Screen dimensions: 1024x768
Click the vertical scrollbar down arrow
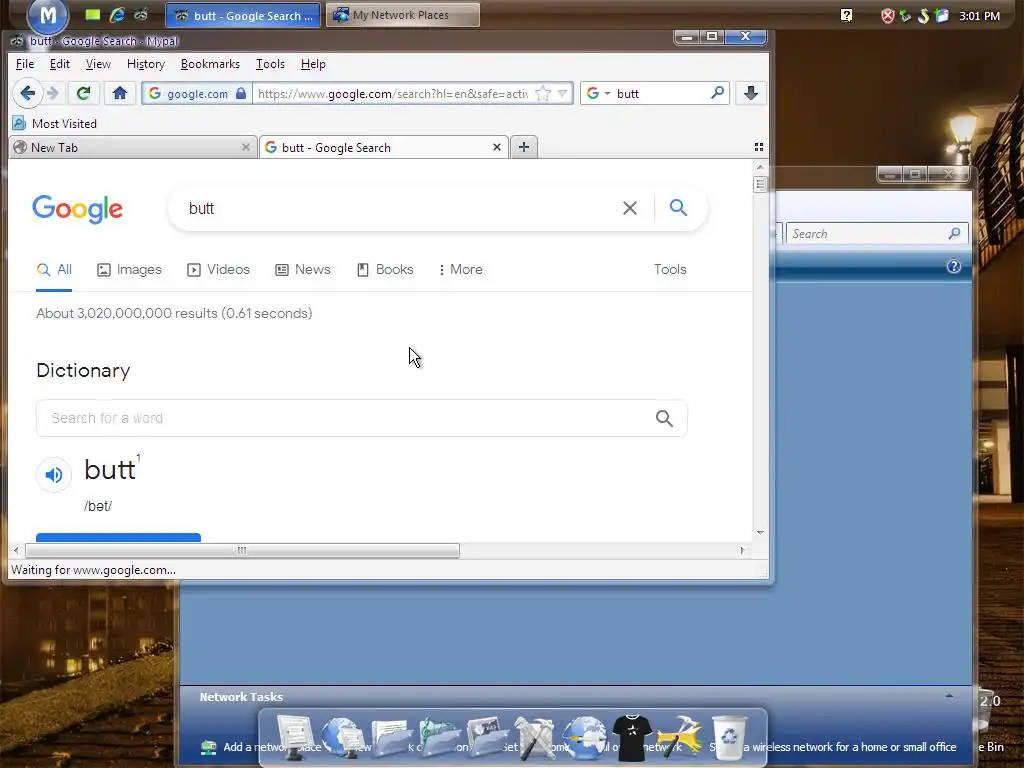(760, 533)
